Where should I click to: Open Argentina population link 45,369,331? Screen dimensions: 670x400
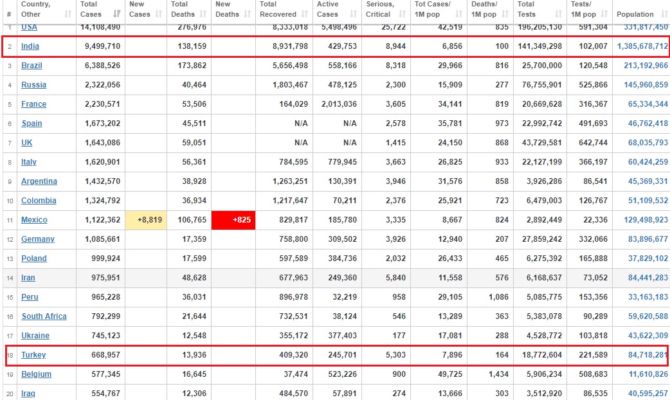[648, 181]
